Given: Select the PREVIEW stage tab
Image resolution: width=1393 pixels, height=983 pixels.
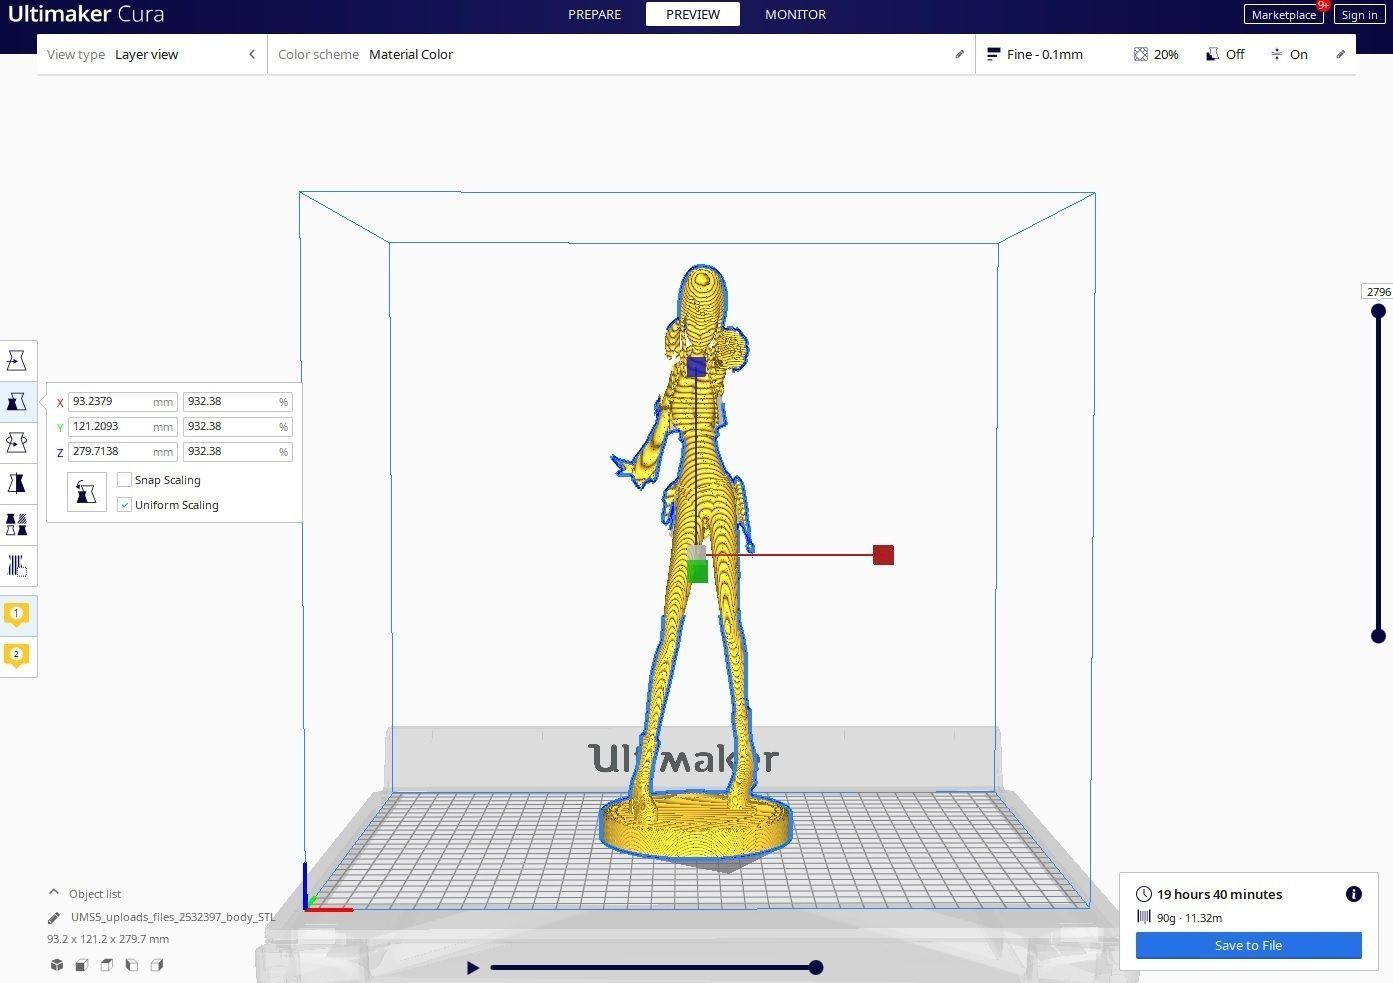Looking at the screenshot, I should 693,15.
